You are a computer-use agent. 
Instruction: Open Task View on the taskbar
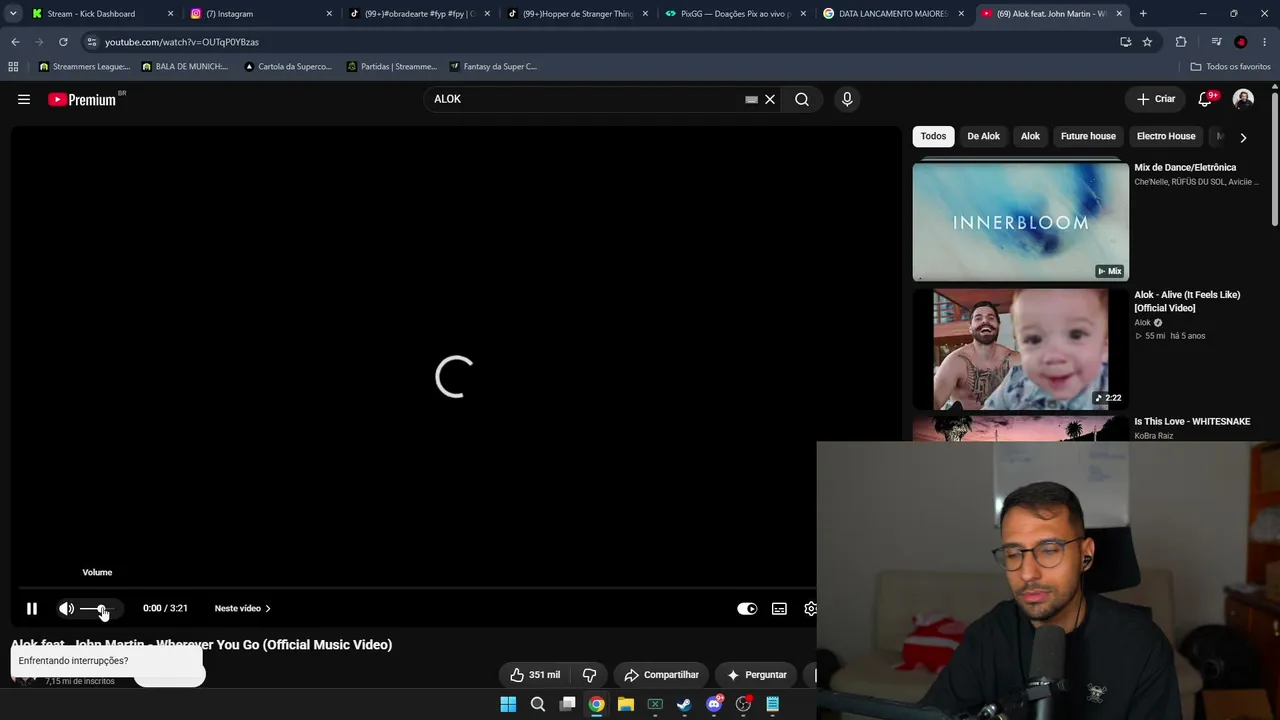pyautogui.click(x=567, y=704)
